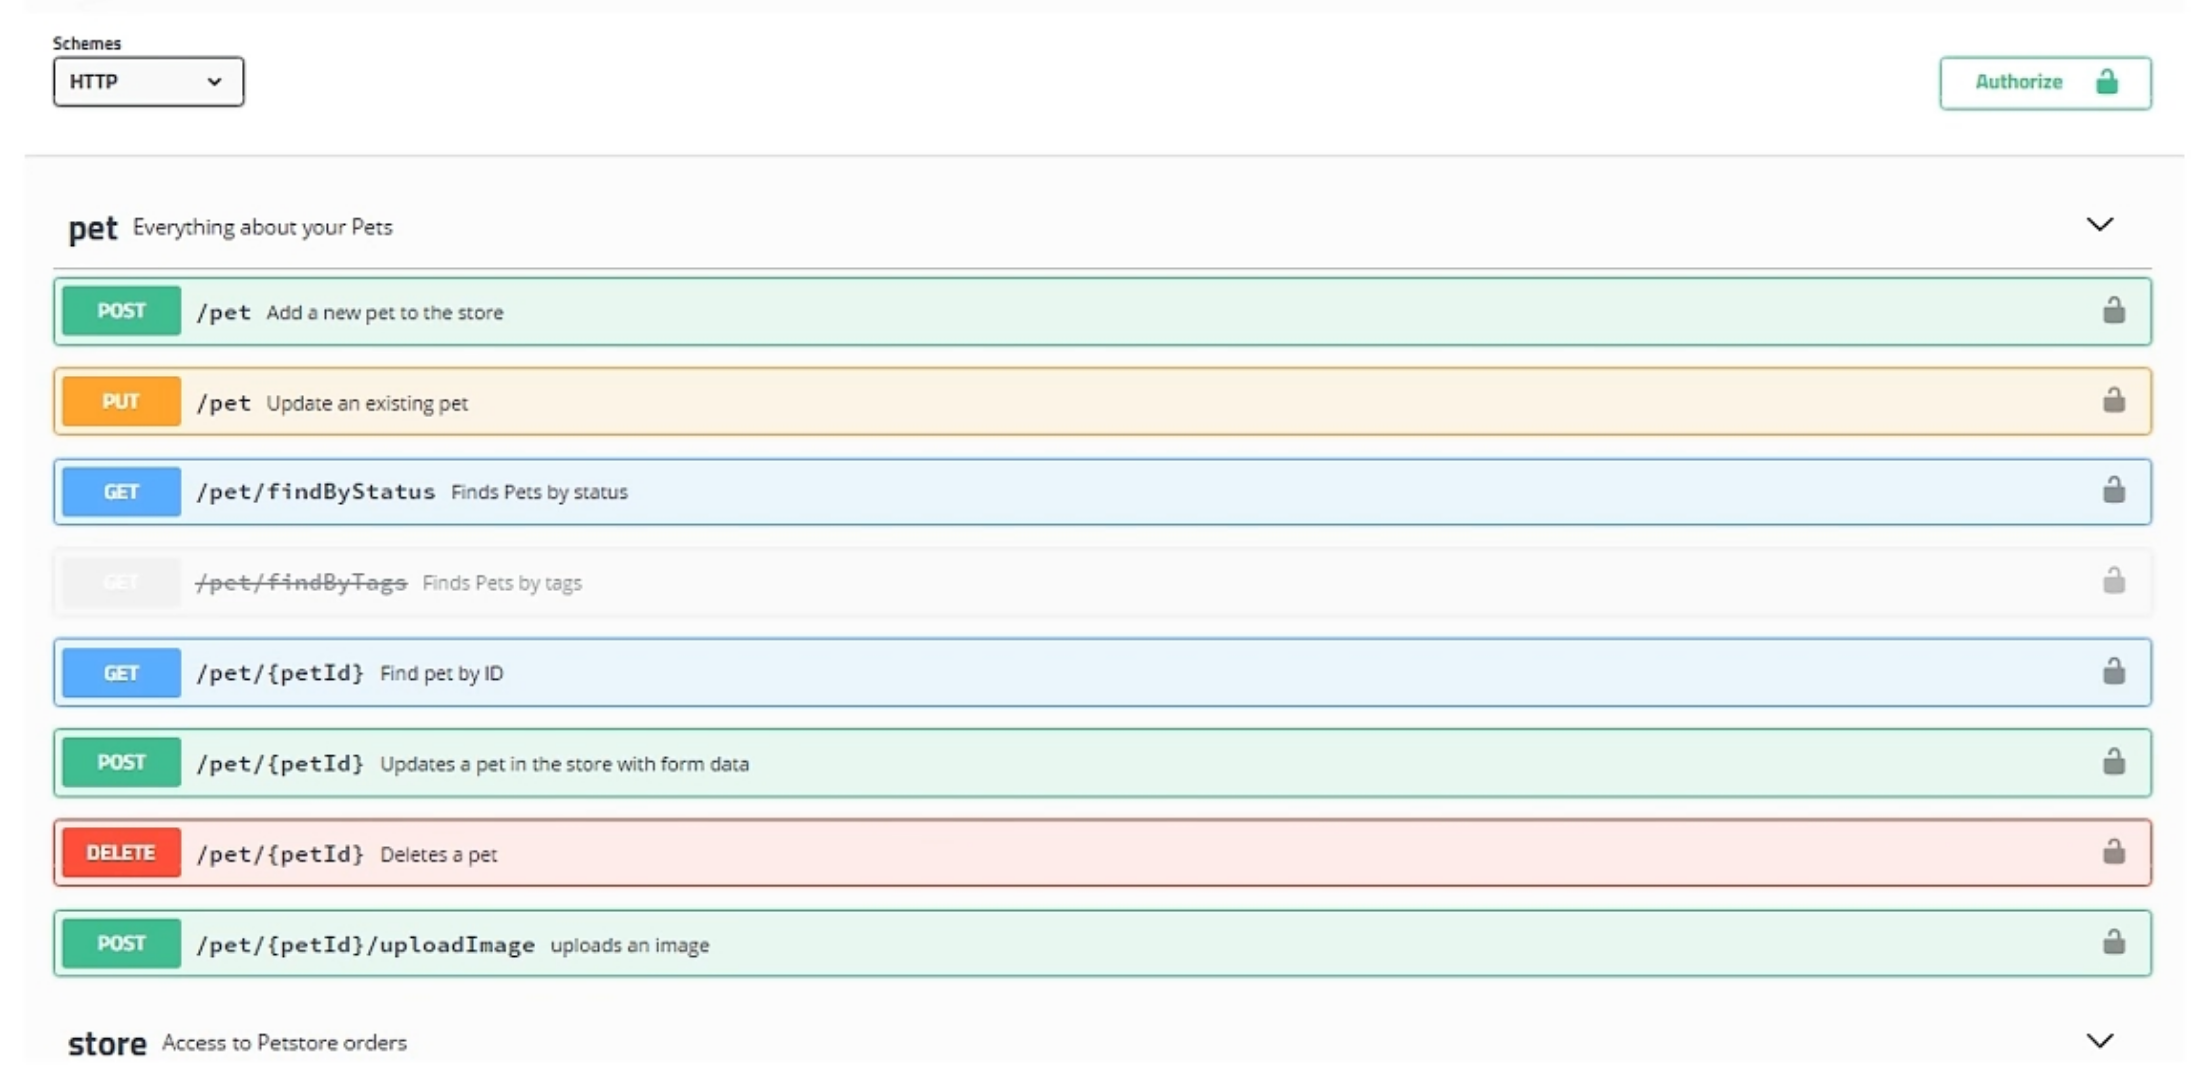Open the store tag heading link
Viewport: 2194px width, 1083px height.
tap(107, 1044)
